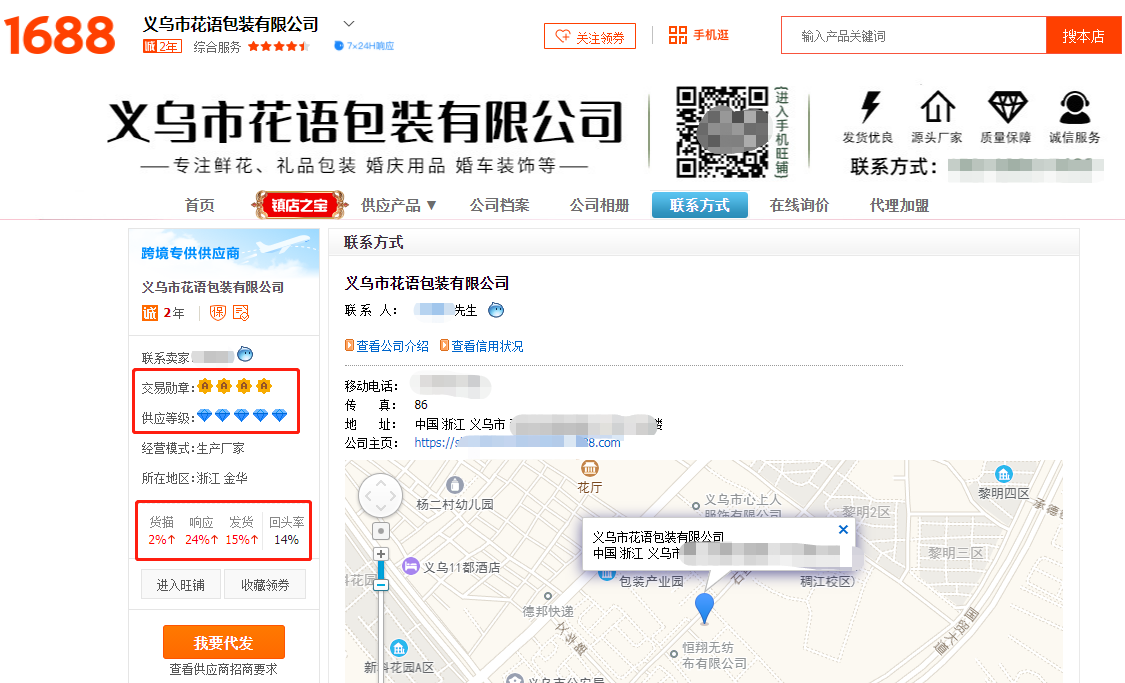Click the blue map location pin
This screenshot has height=683, width=1125.
pyautogui.click(x=705, y=608)
